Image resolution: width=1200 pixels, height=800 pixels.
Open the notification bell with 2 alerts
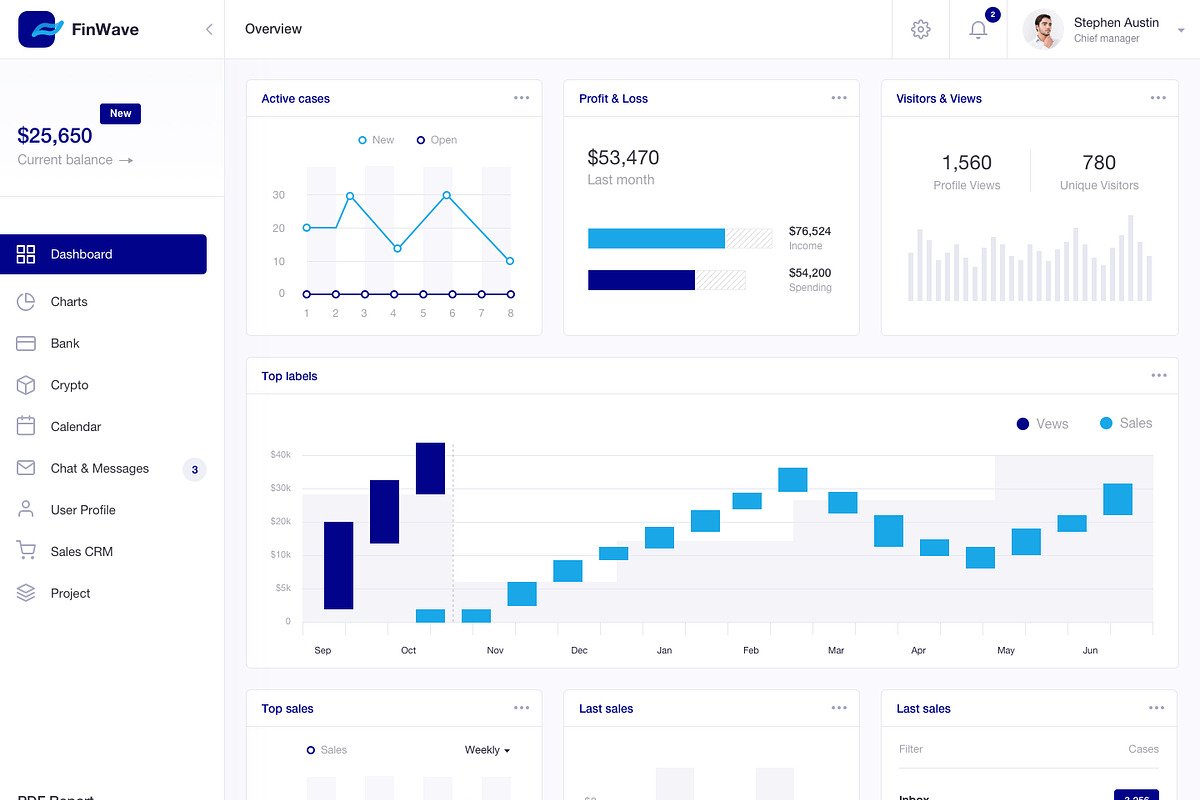pyautogui.click(x=978, y=30)
